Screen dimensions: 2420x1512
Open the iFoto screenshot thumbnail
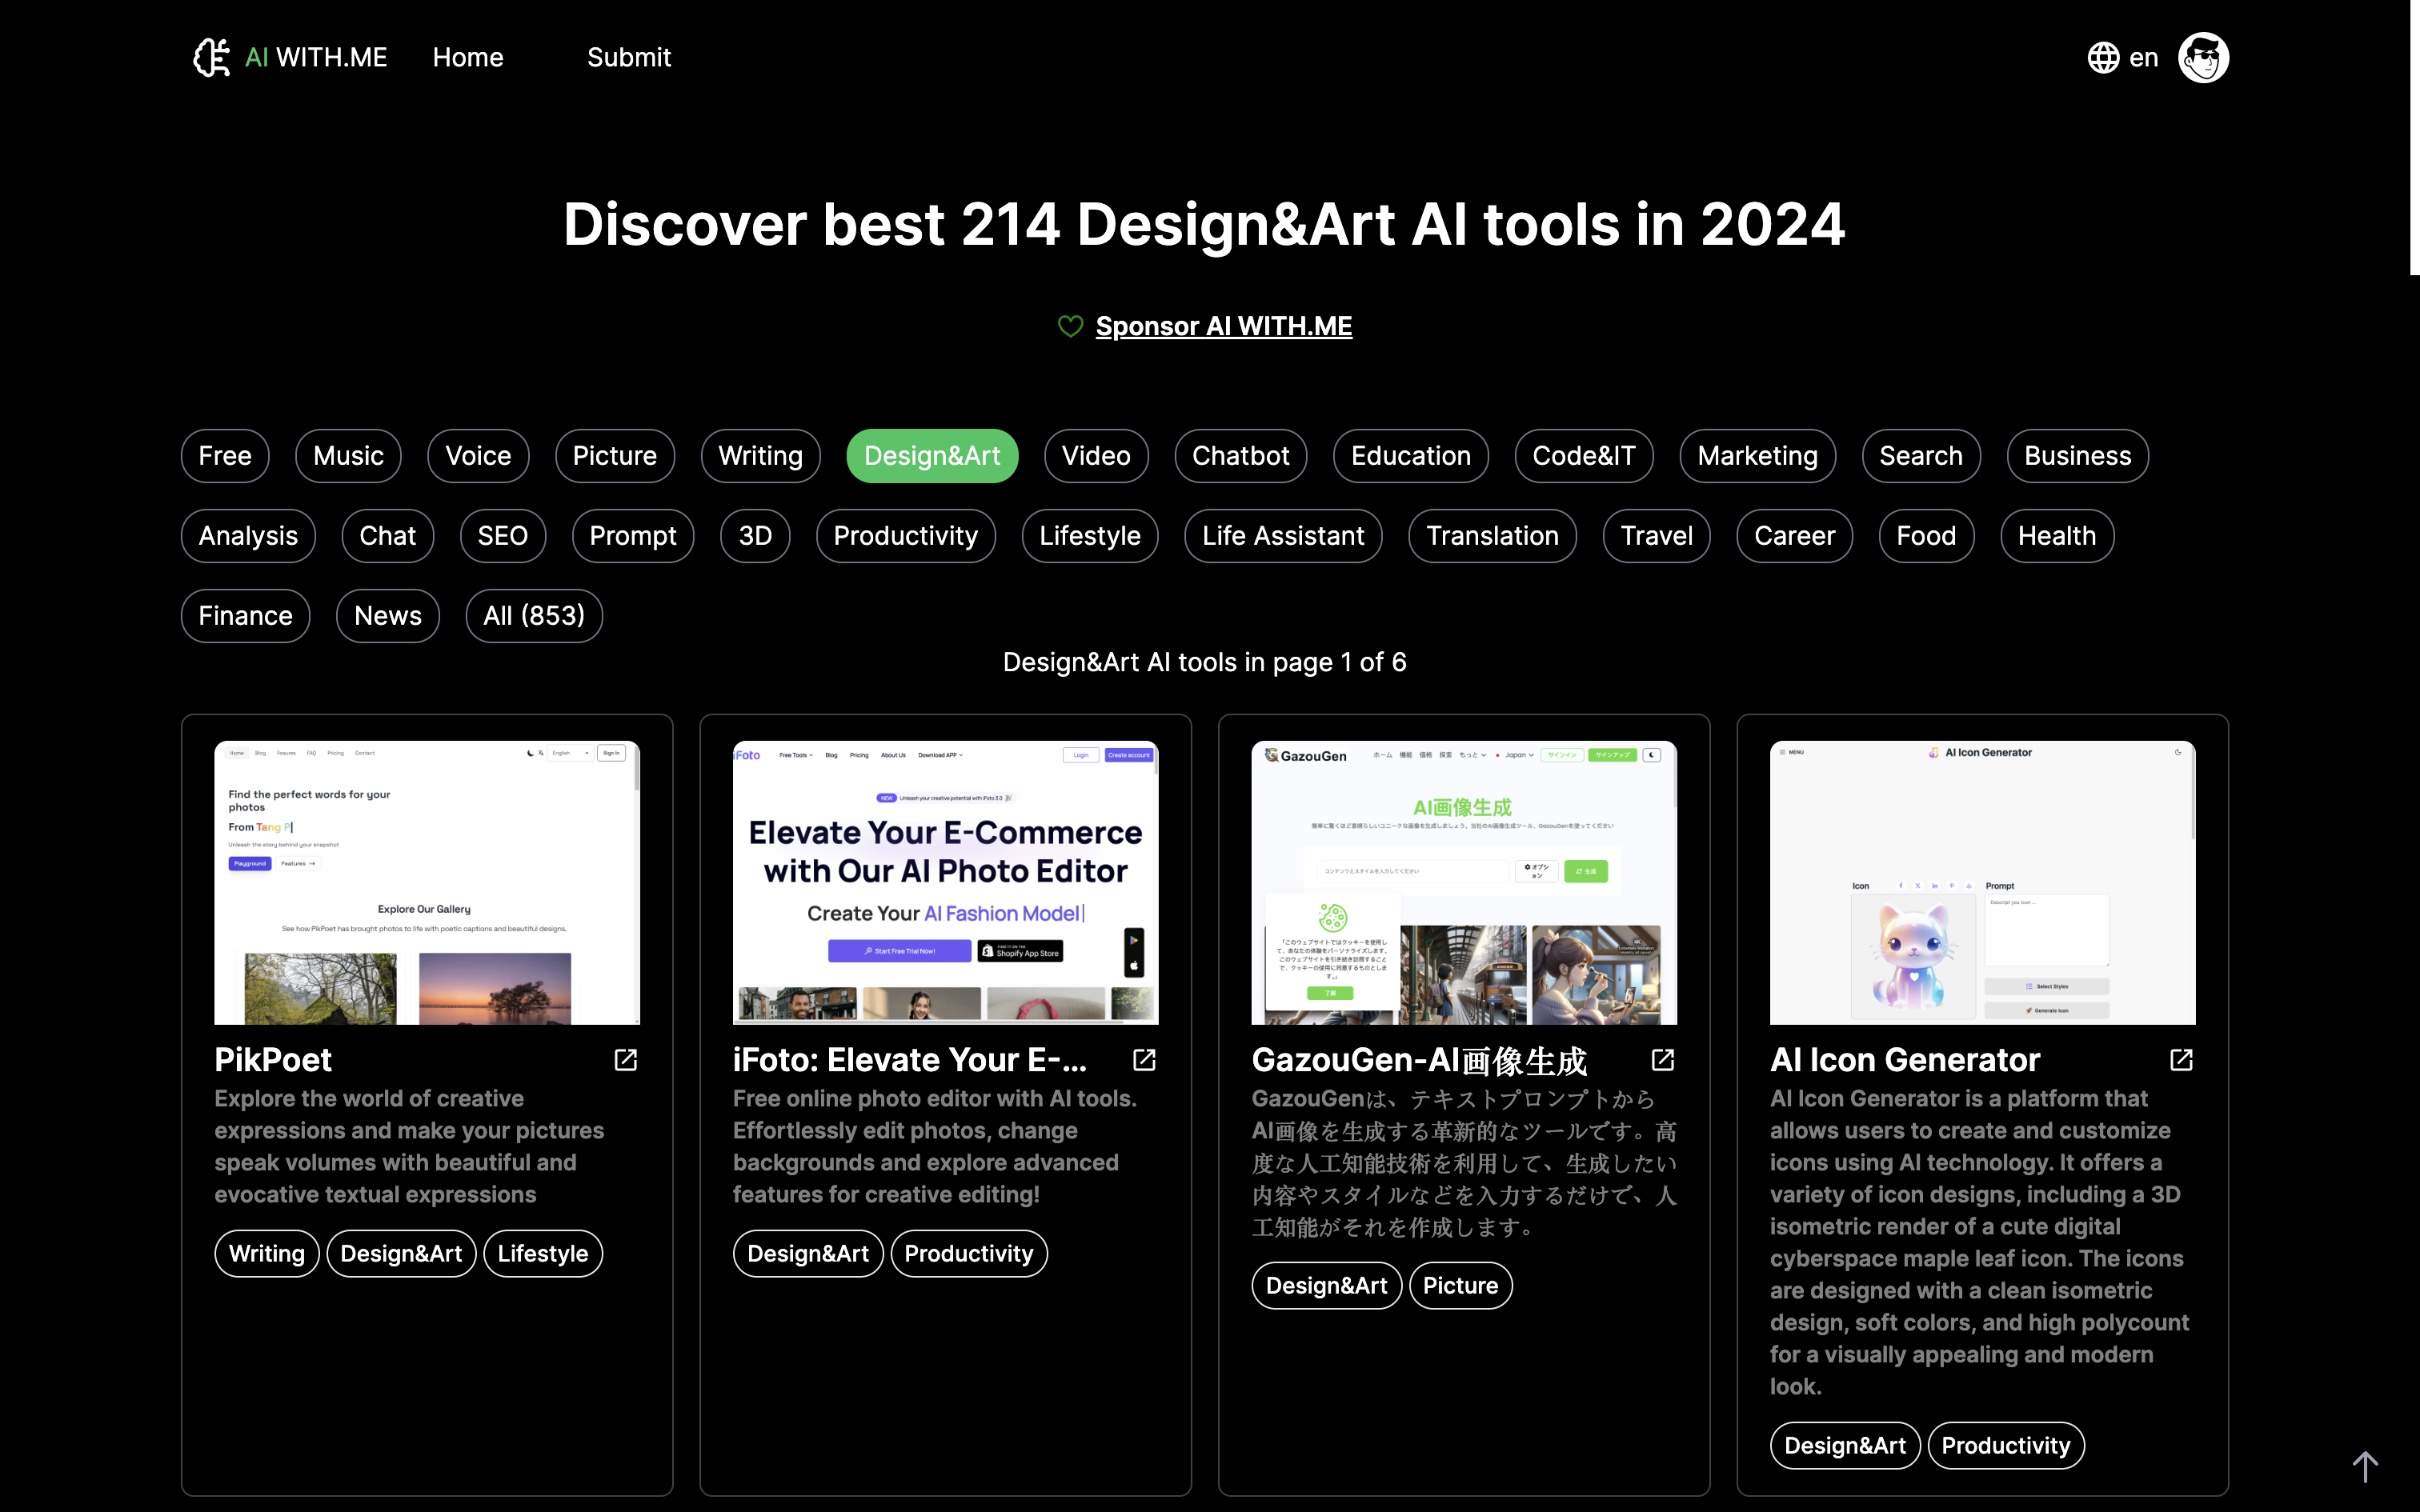click(x=945, y=882)
